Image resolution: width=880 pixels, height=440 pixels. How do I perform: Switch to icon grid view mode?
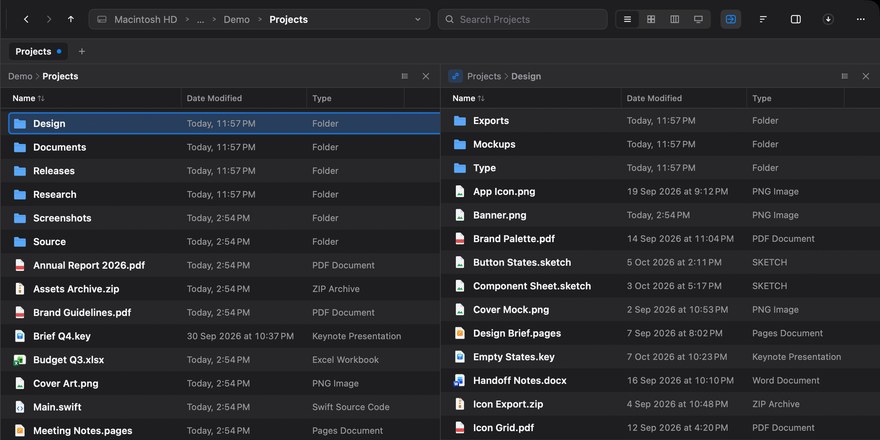(x=651, y=19)
